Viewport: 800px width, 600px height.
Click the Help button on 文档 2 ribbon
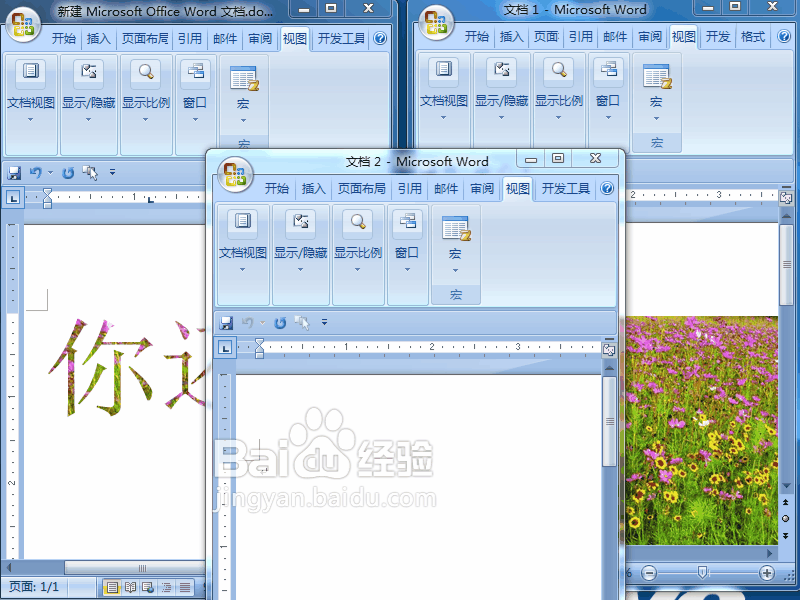click(607, 188)
